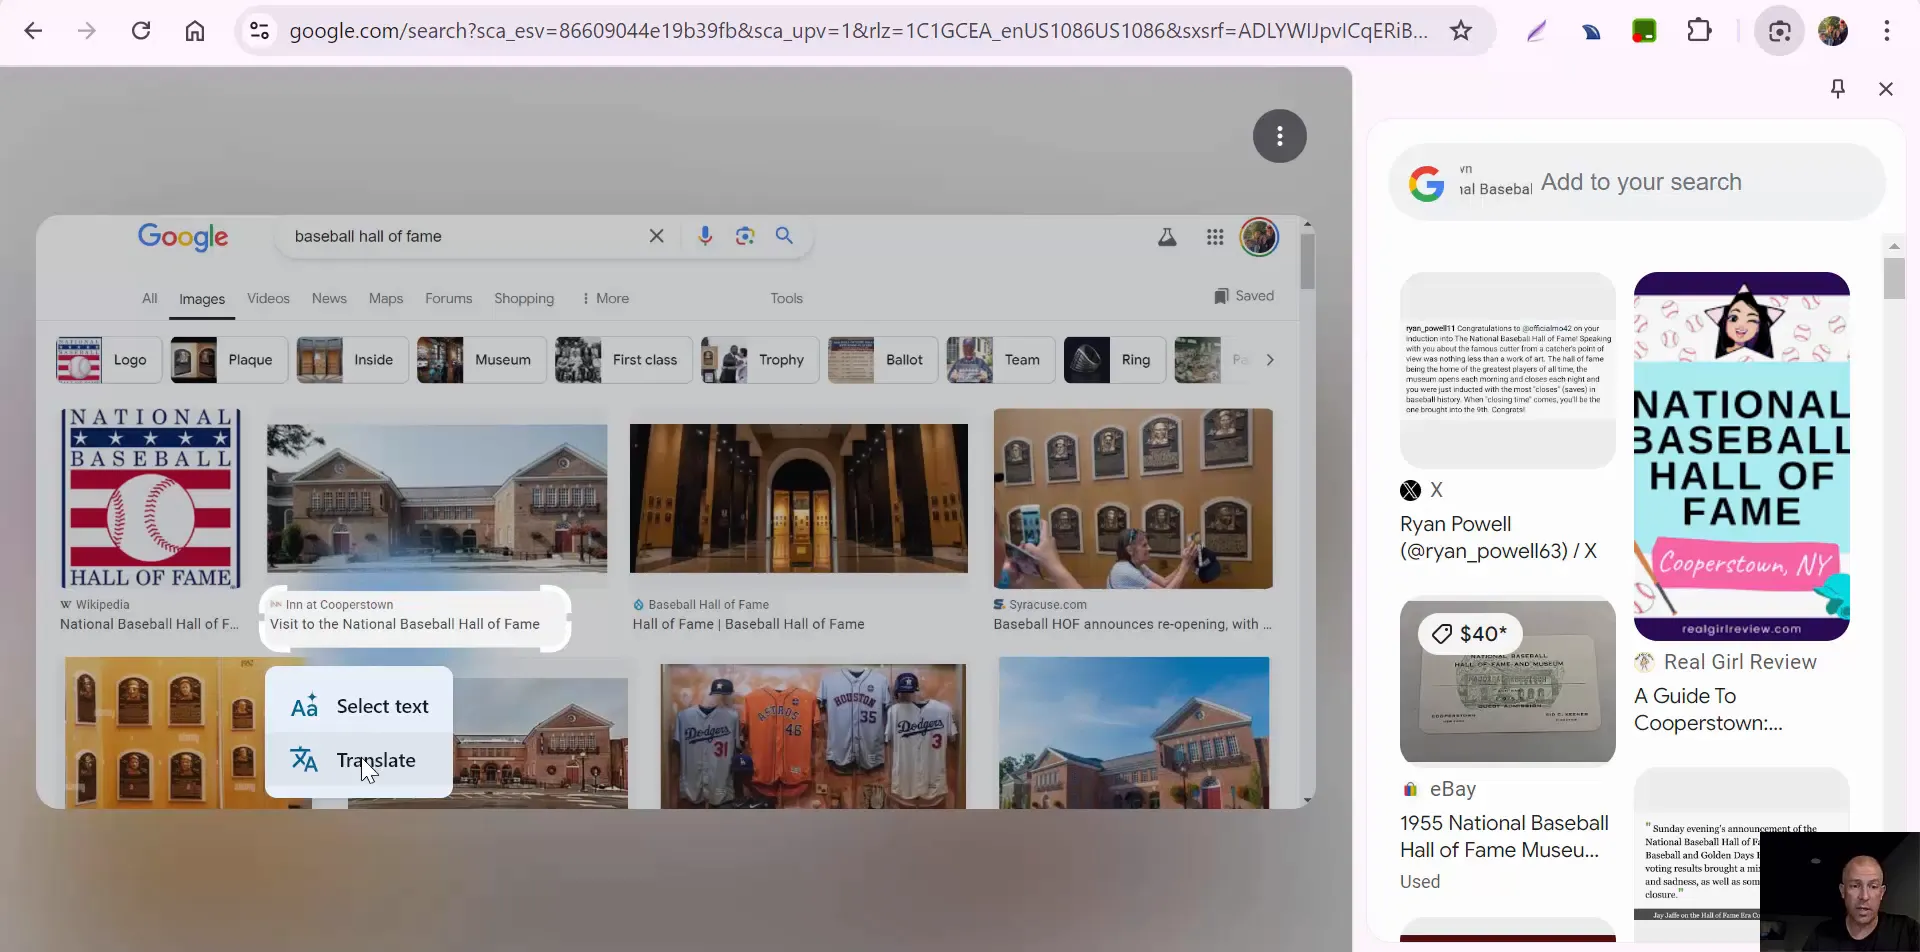Open the browser home page

(195, 31)
